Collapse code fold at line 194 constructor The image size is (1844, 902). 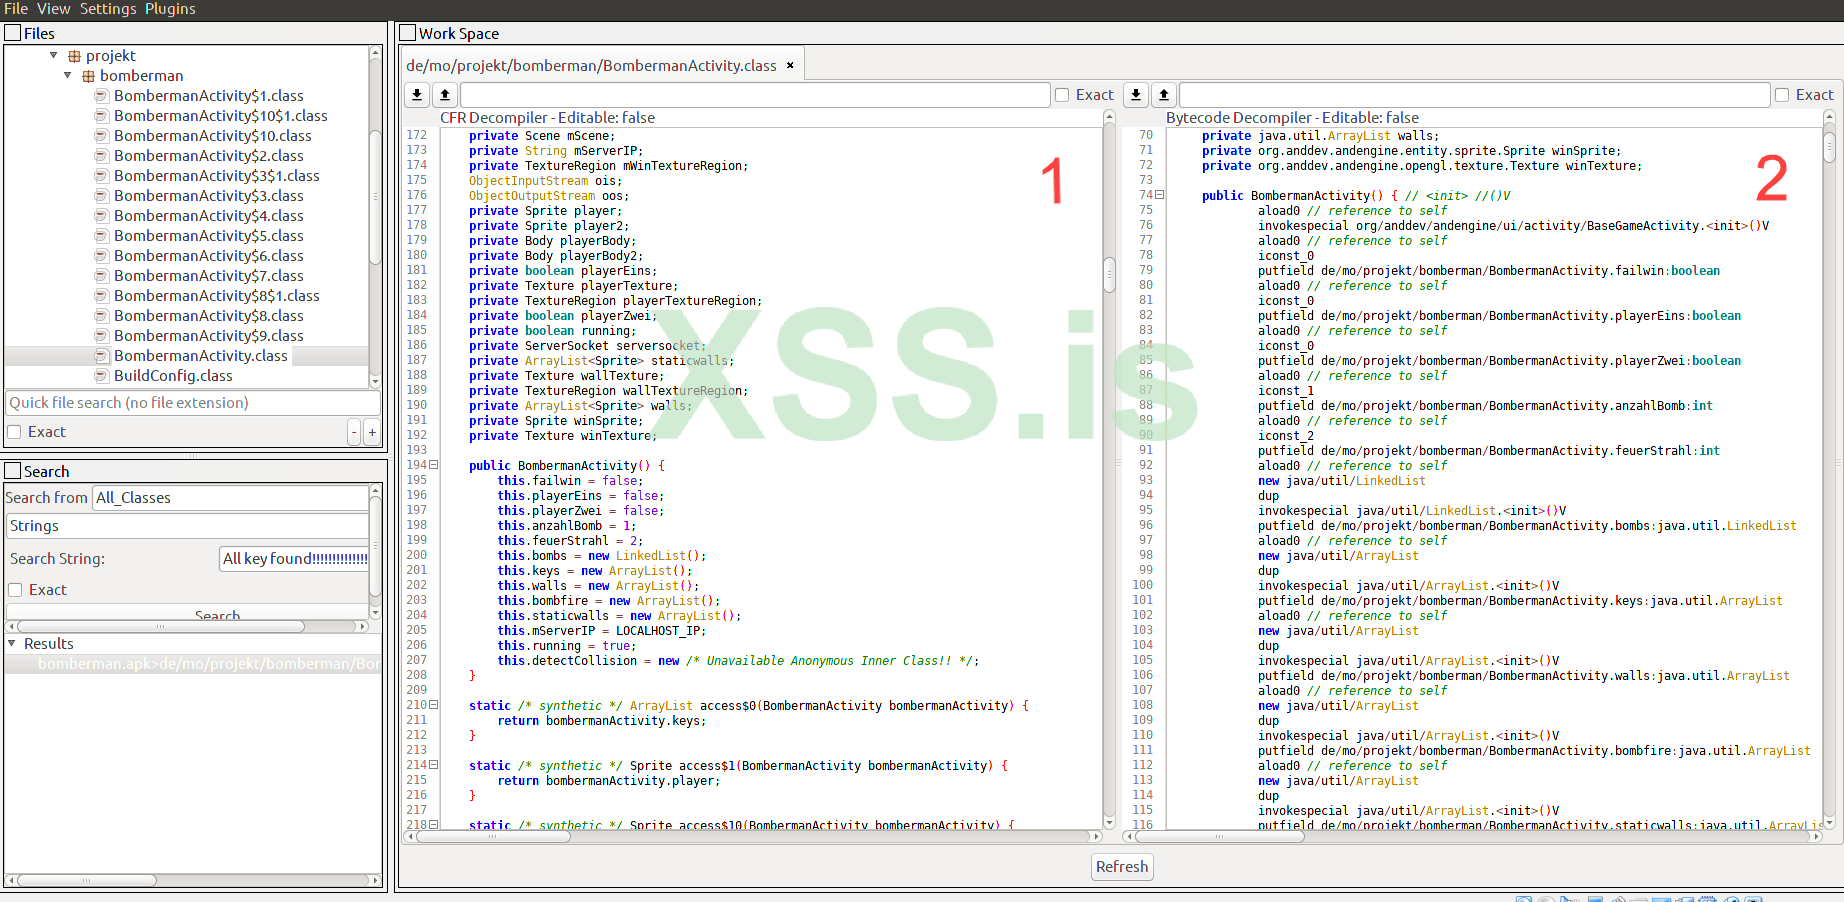(434, 465)
